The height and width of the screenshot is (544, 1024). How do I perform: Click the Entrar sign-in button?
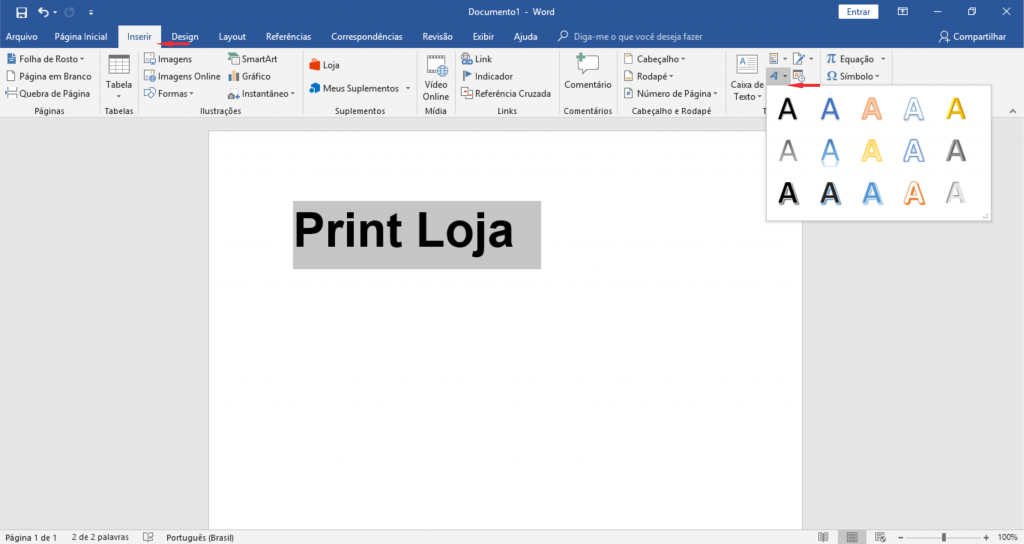(x=857, y=12)
